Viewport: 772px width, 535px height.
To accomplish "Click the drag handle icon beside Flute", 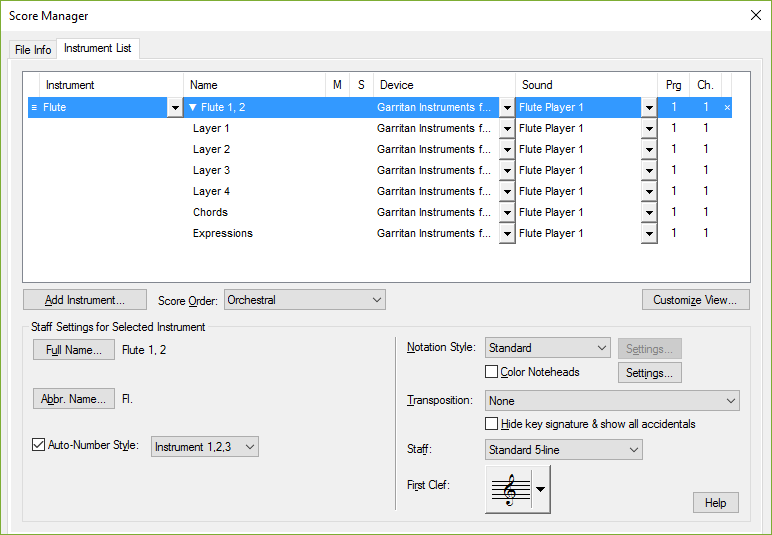I will pyautogui.click(x=34, y=107).
